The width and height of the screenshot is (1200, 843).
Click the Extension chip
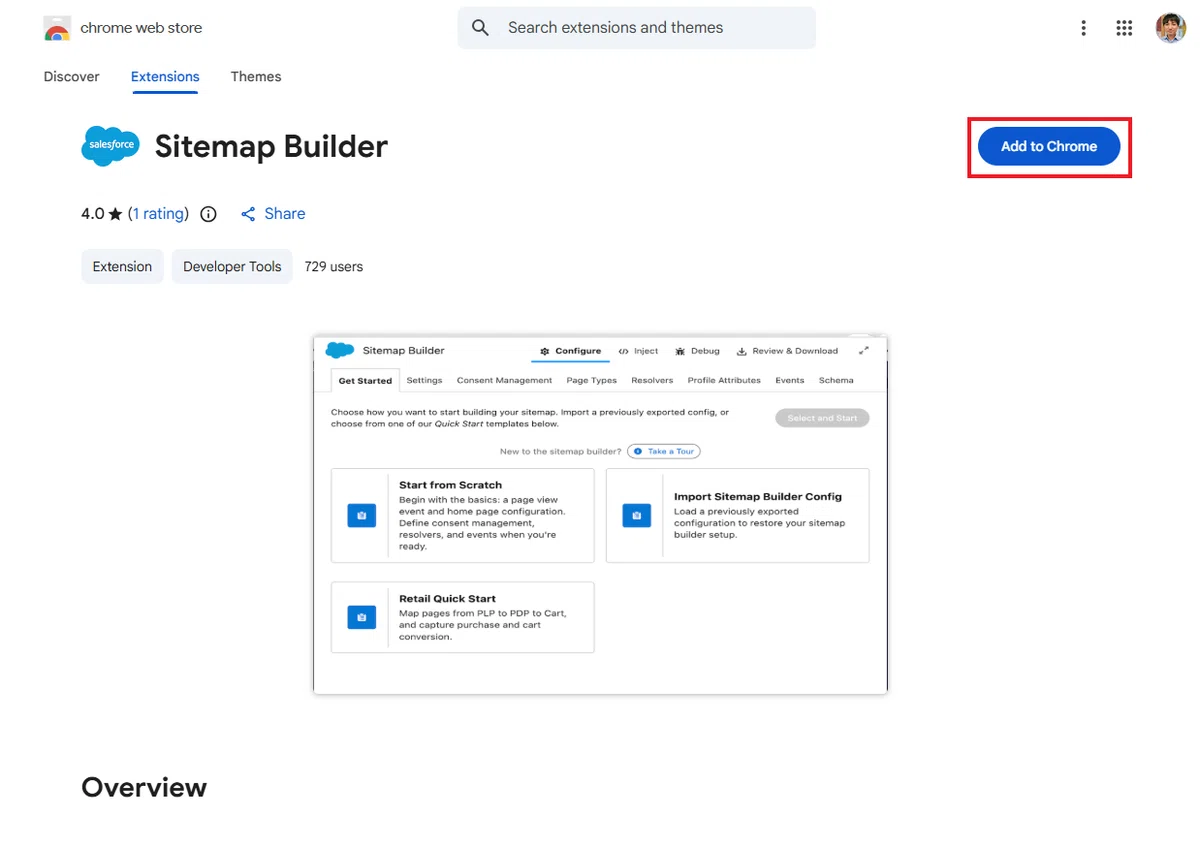[122, 267]
